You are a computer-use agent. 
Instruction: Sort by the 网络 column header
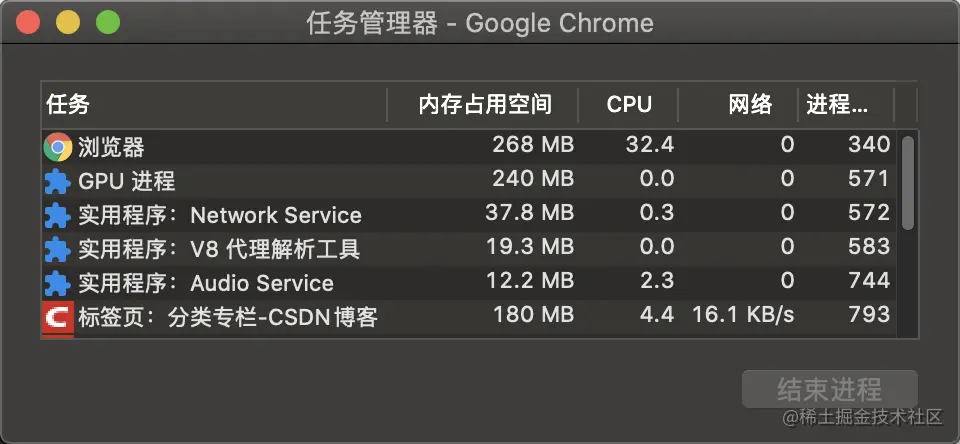click(749, 104)
